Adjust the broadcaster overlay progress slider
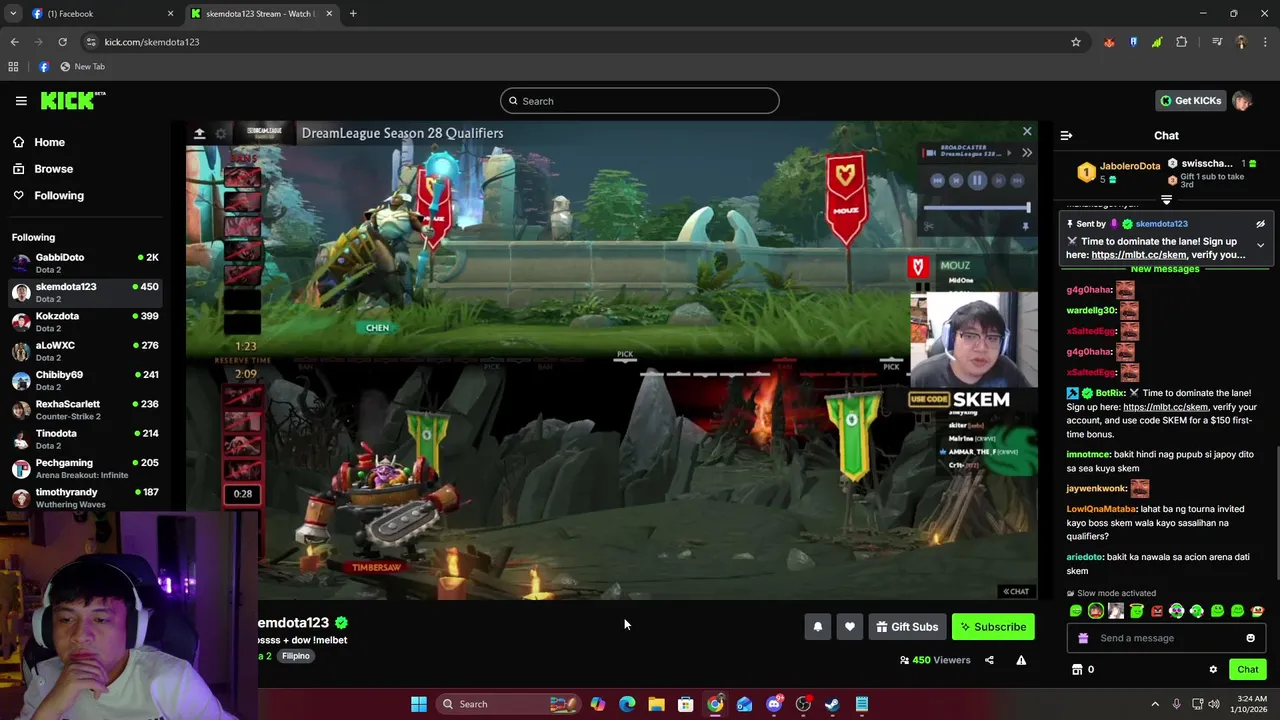Image resolution: width=1280 pixels, height=720 pixels. coord(976,208)
